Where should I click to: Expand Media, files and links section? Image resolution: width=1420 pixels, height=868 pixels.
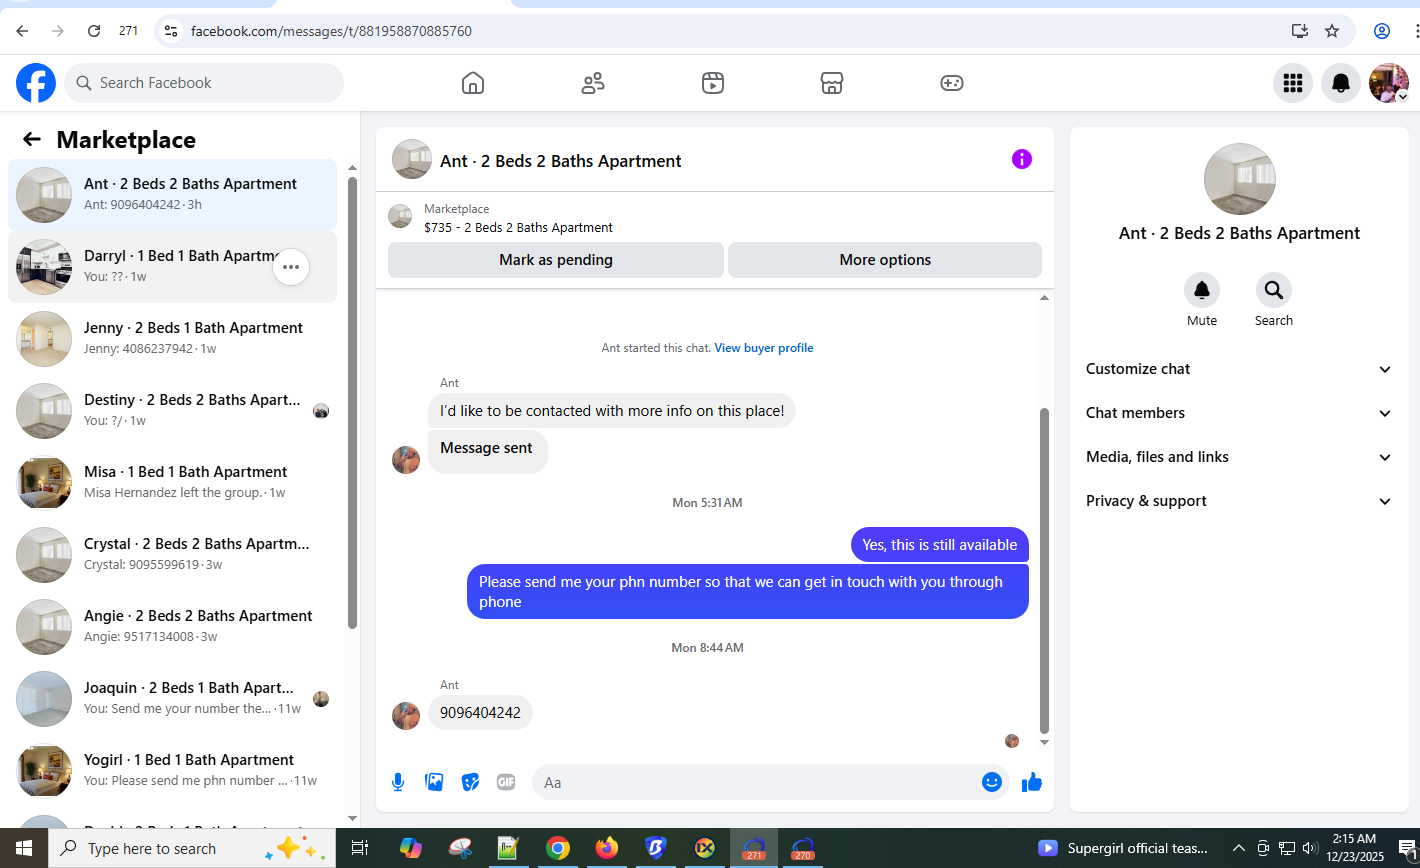click(1239, 457)
